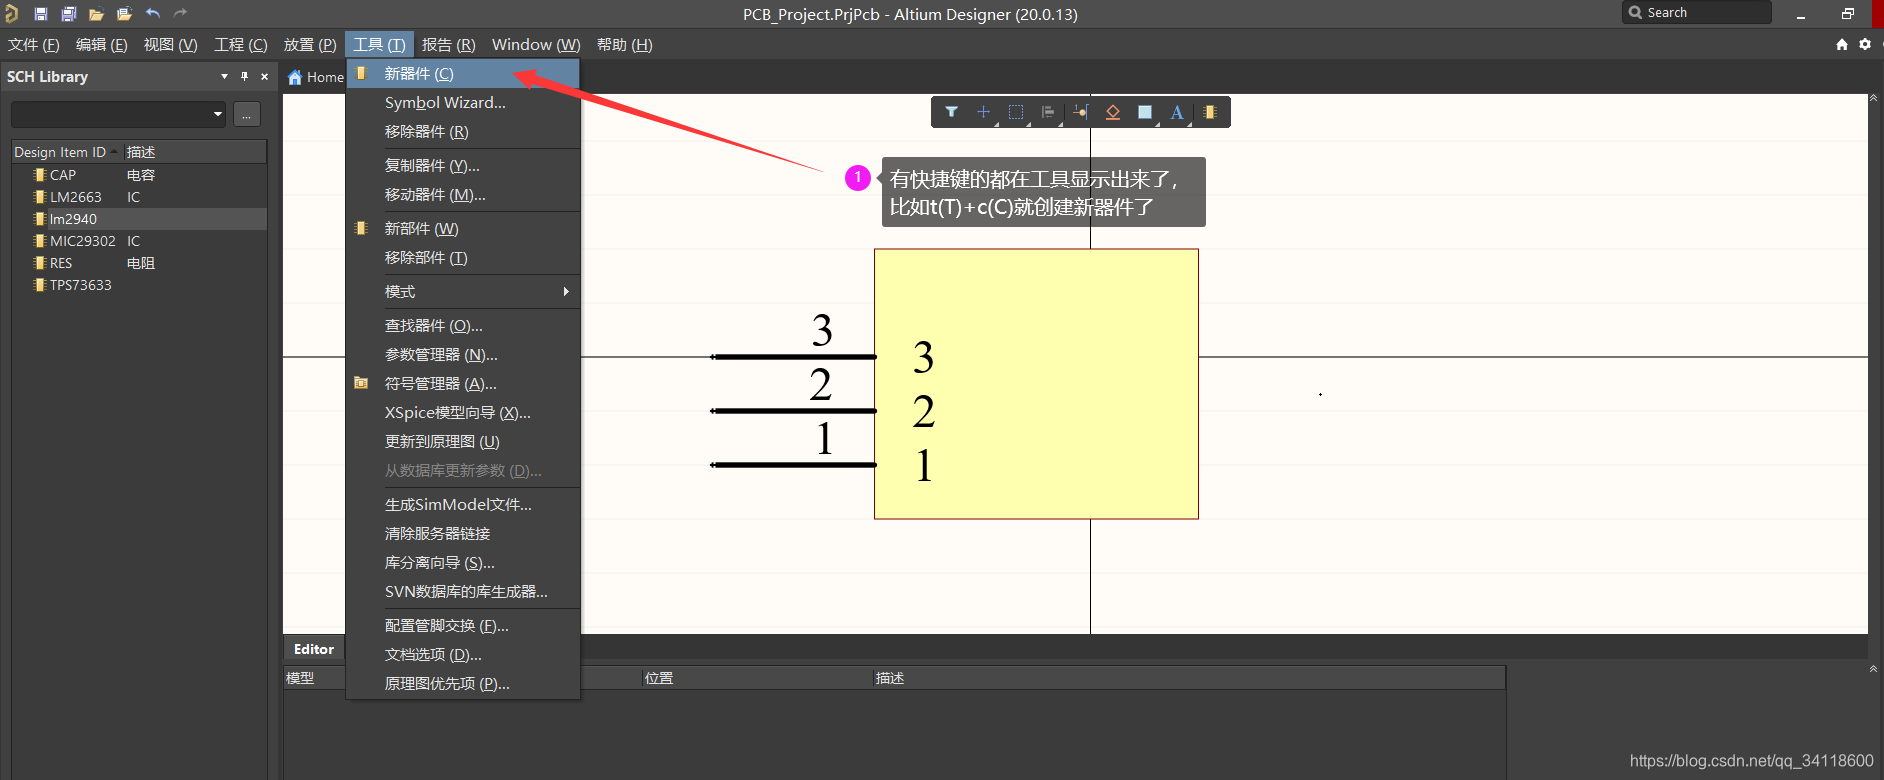Viewport: 1884px width, 780px height.
Task: Click the Add Component Part icon in toolbar
Action: click(x=1210, y=112)
